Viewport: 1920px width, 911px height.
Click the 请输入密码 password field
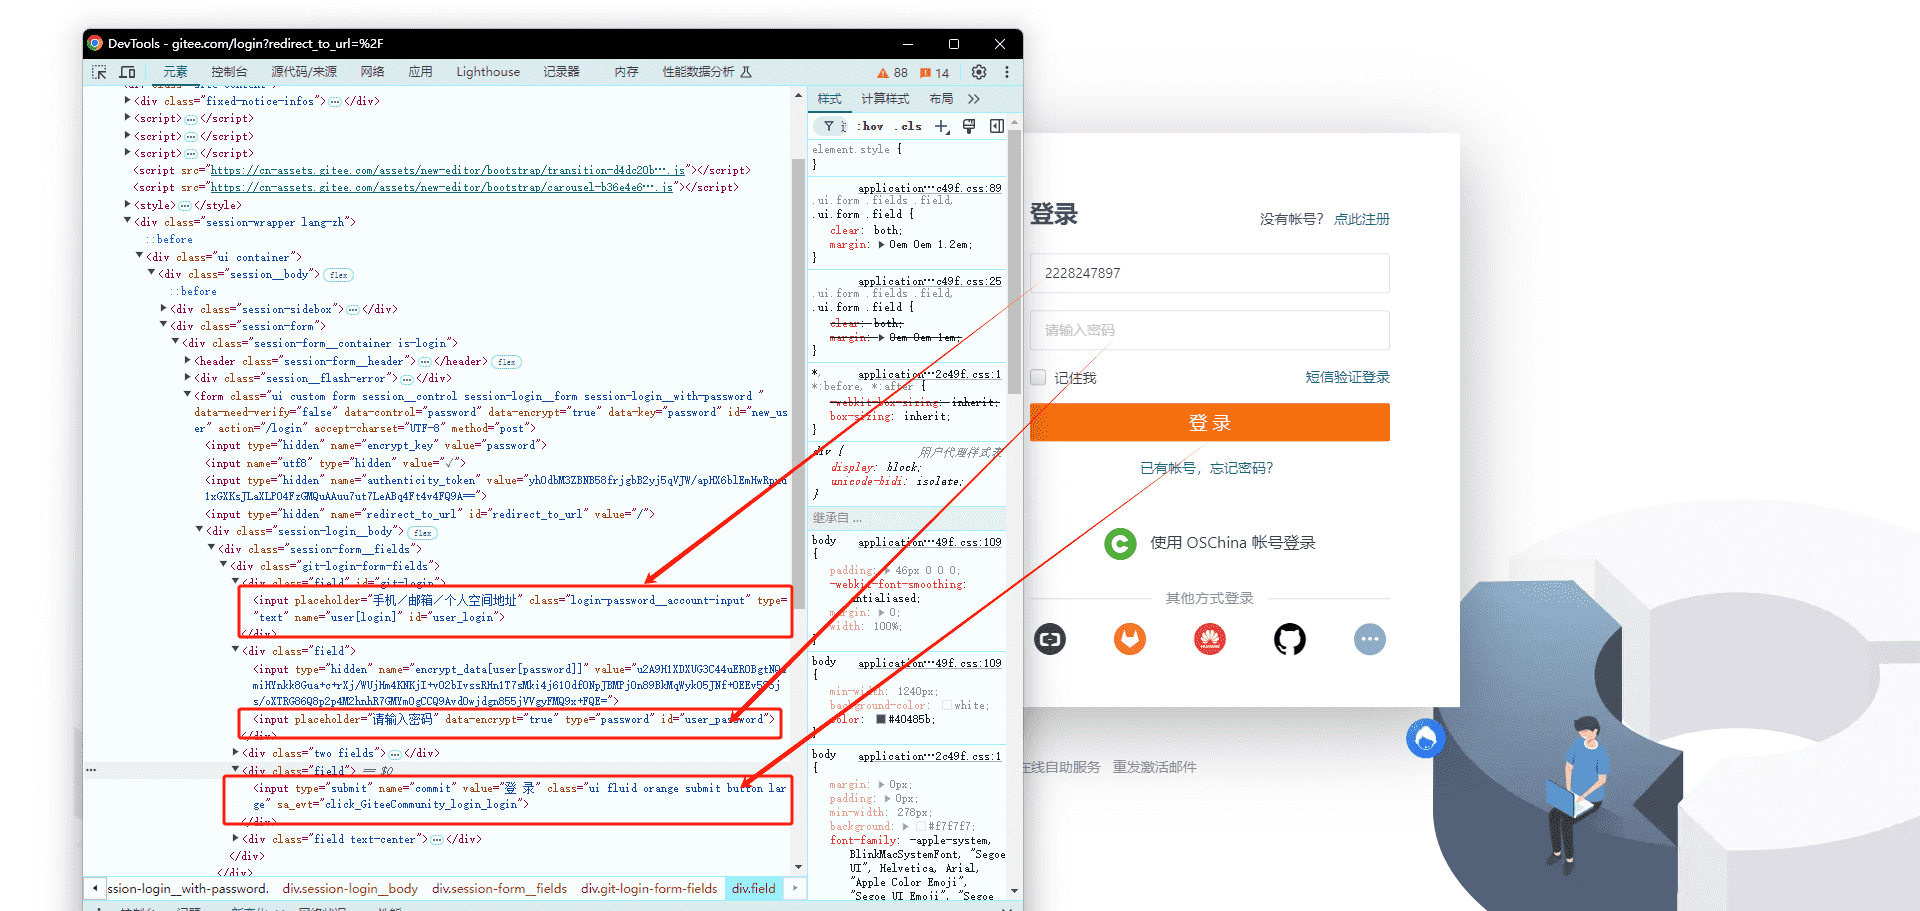(1209, 330)
